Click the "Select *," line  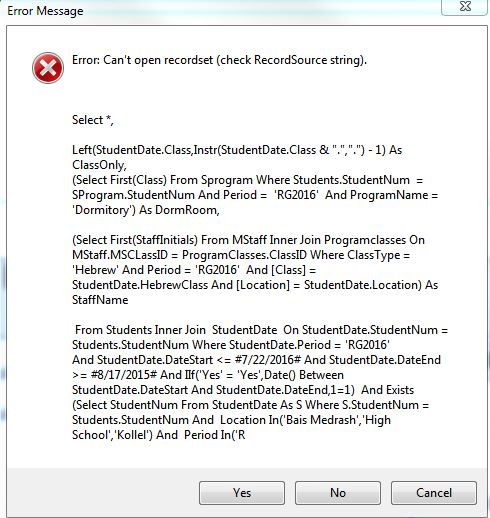click(x=93, y=120)
